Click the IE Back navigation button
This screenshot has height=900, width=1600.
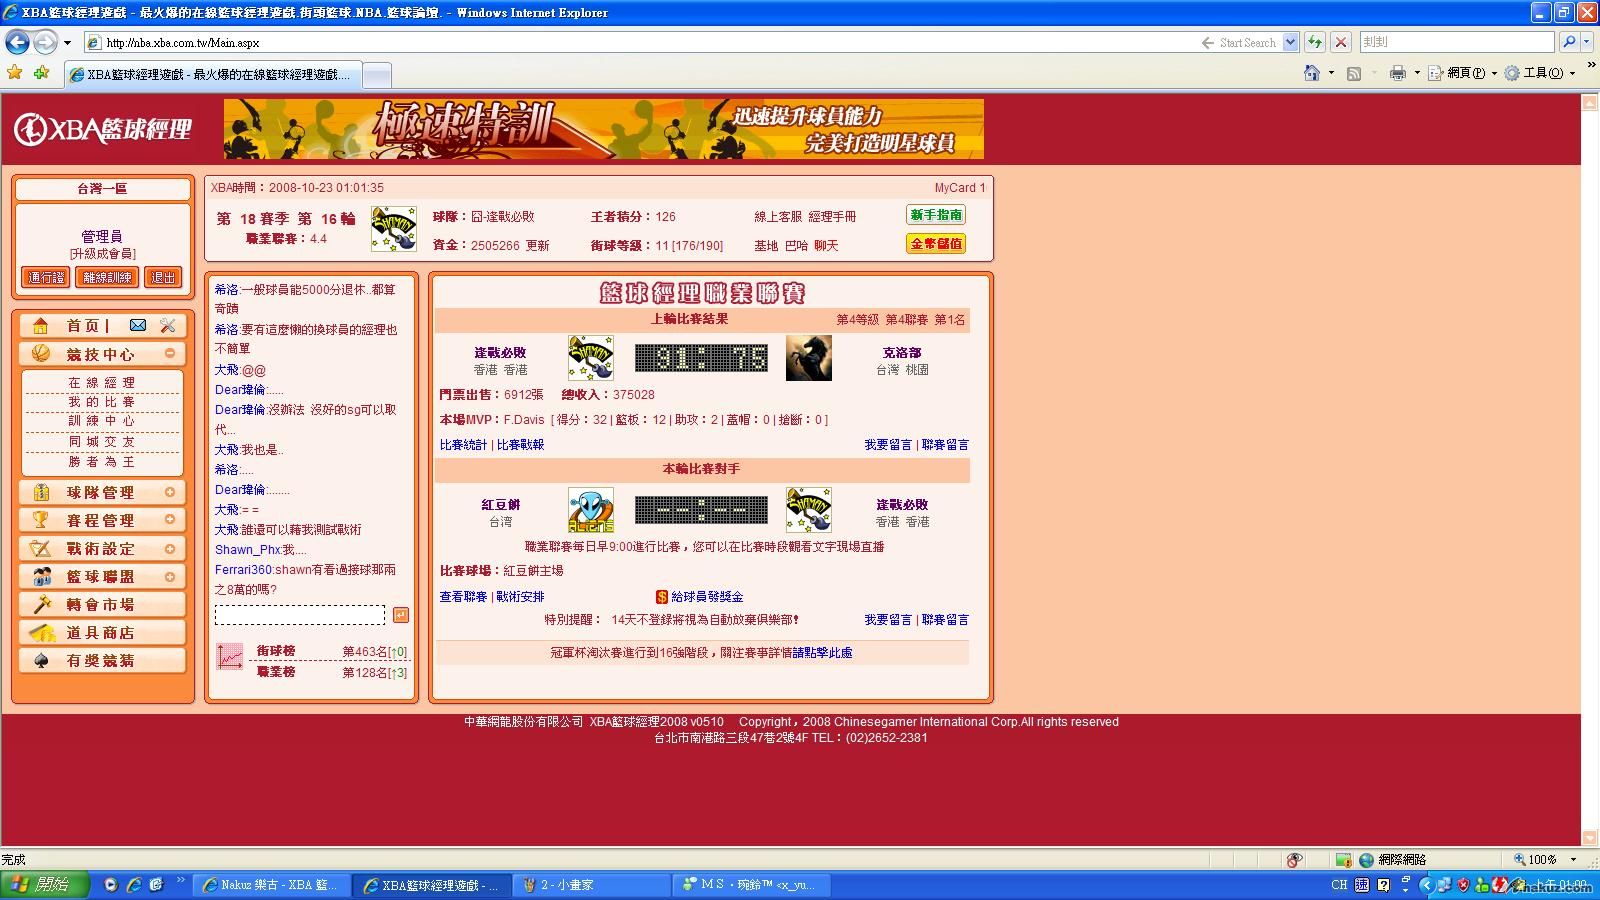pyautogui.click(x=17, y=42)
